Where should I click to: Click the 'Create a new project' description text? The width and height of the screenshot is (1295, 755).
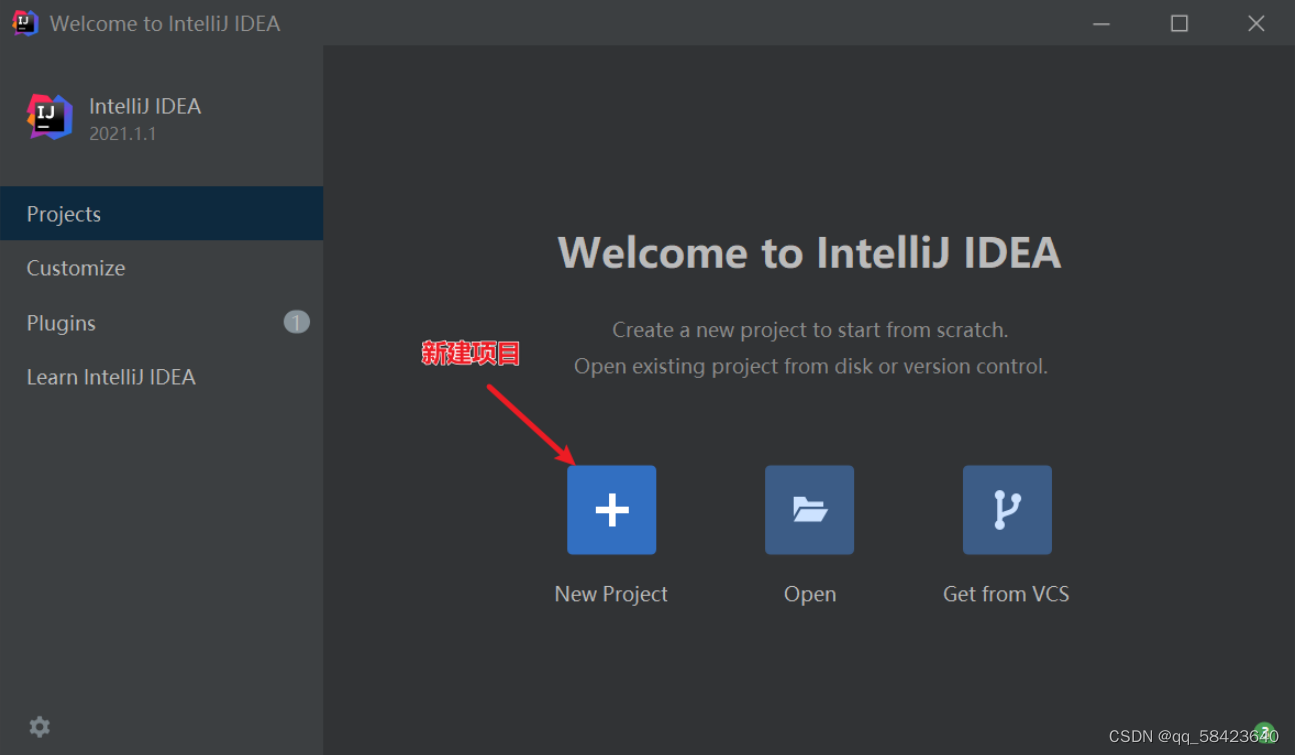pos(810,330)
